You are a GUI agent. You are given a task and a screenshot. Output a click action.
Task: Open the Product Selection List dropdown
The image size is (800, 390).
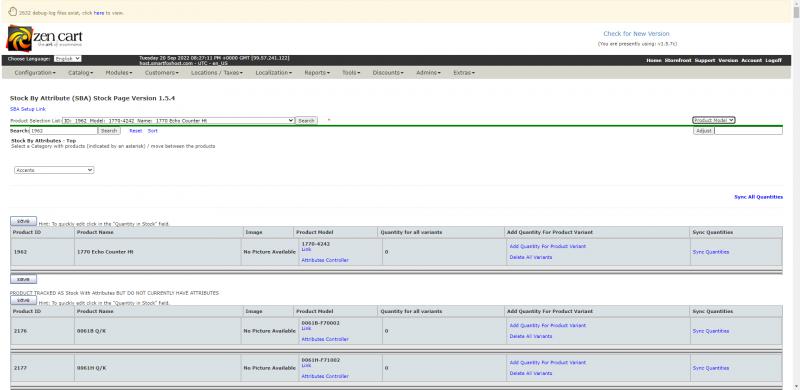pyautogui.click(x=178, y=120)
